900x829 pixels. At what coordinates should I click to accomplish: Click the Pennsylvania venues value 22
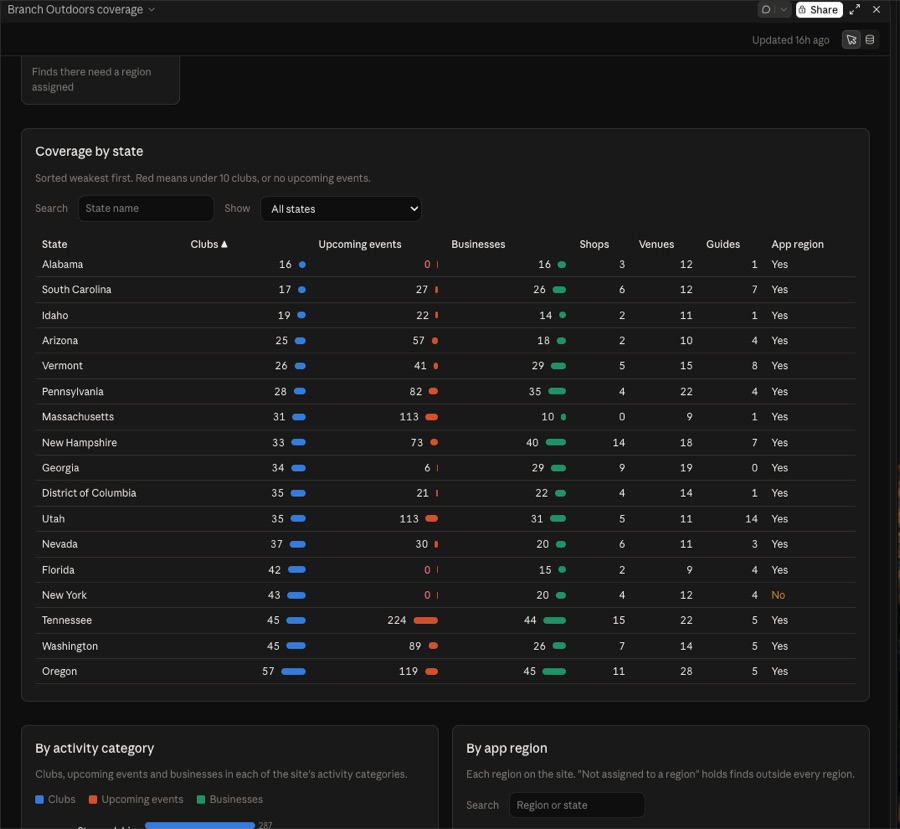(x=686, y=392)
